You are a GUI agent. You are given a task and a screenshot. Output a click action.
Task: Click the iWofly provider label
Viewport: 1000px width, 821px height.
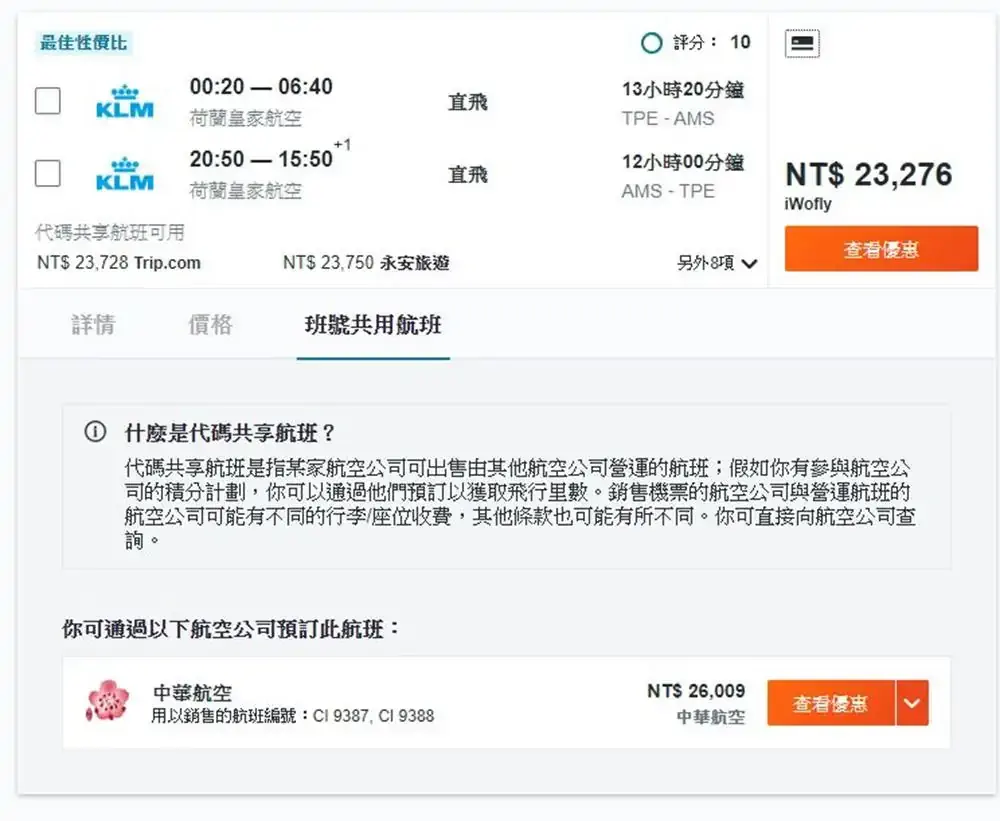click(x=807, y=204)
